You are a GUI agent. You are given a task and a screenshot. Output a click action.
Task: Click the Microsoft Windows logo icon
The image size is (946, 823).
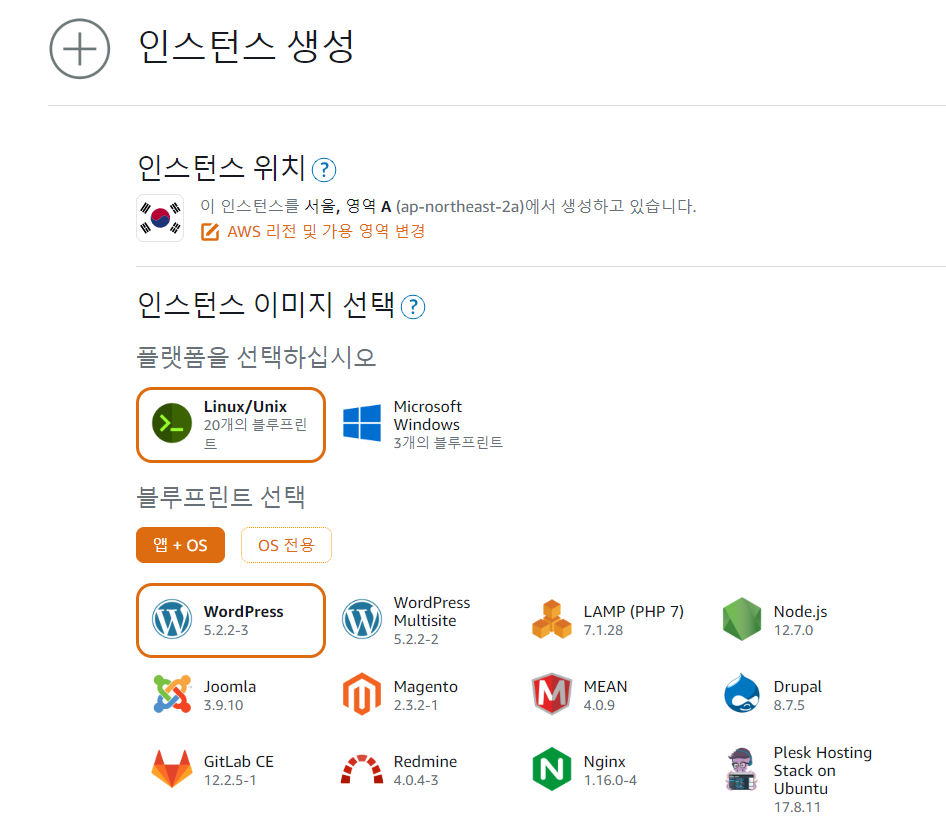pos(362,424)
